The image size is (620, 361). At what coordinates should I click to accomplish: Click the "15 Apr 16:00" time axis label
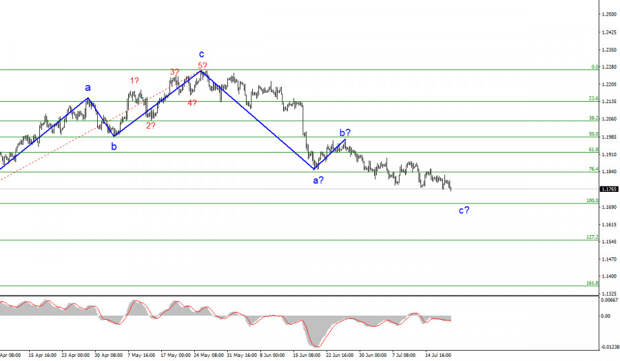point(42,355)
